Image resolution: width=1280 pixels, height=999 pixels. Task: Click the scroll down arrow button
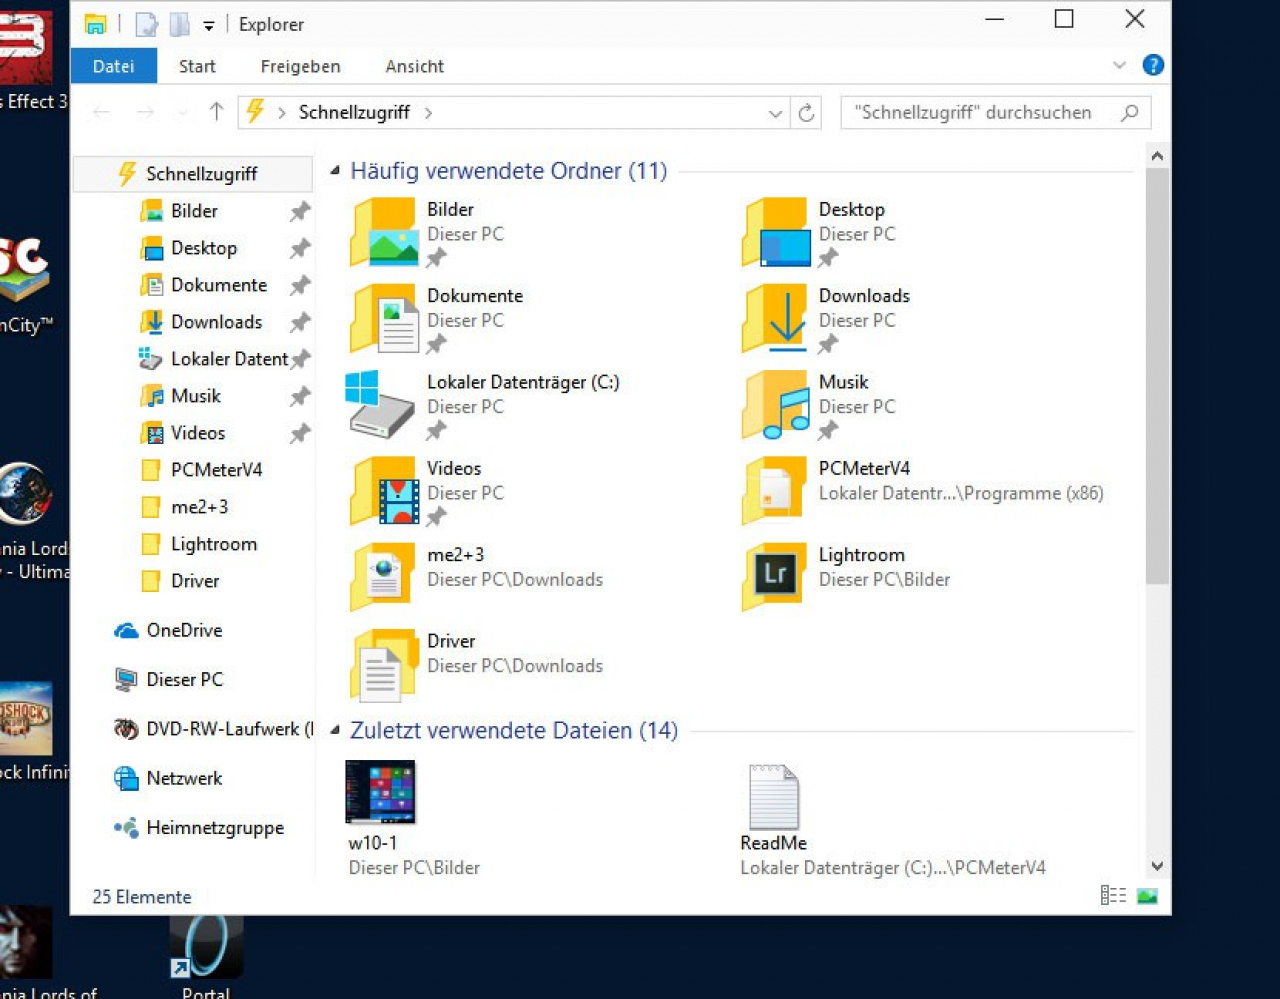(1157, 866)
